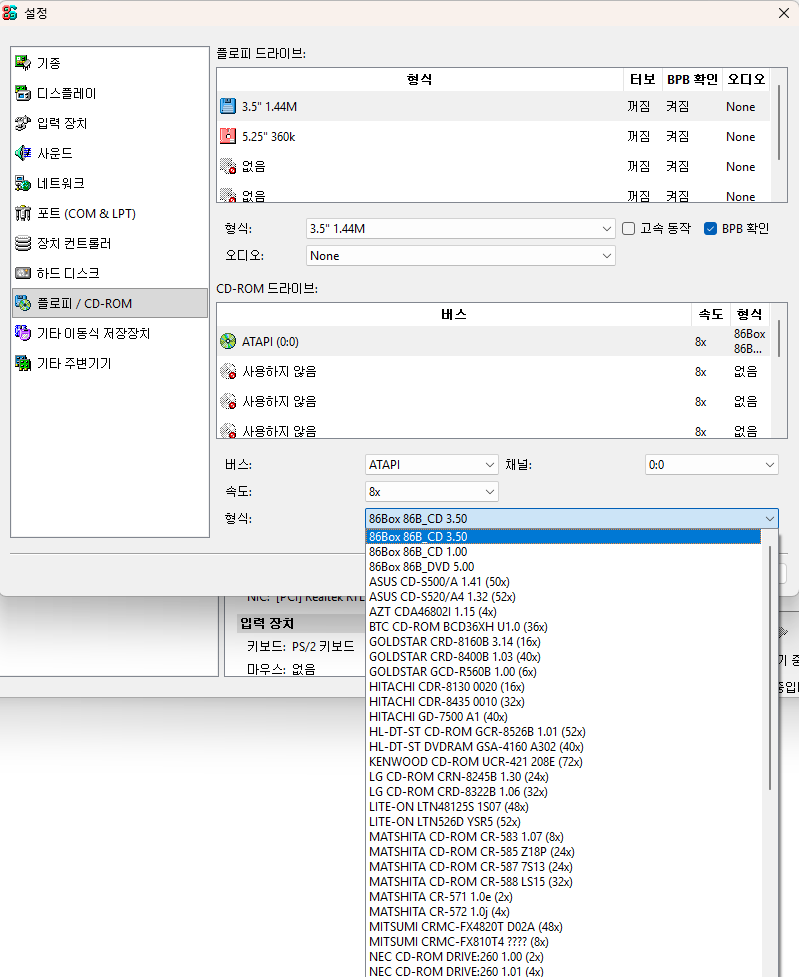Viewport: 799px width, 977px height.
Task: Open the 하드 디스크 category icon
Action: (23, 273)
